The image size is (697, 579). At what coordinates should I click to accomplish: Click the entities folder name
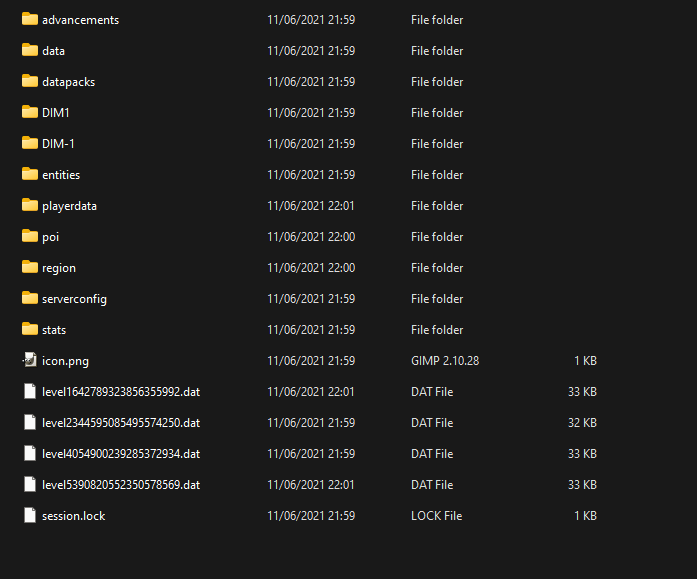[61, 175]
